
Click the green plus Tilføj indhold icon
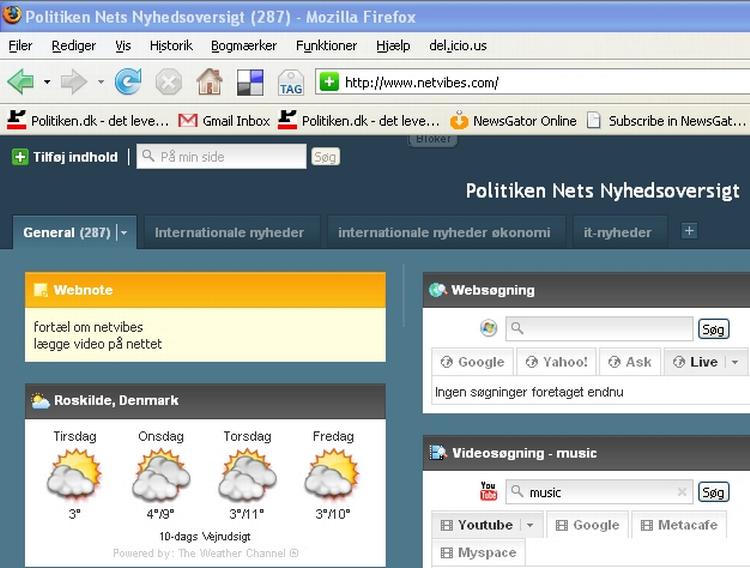pyautogui.click(x=20, y=157)
